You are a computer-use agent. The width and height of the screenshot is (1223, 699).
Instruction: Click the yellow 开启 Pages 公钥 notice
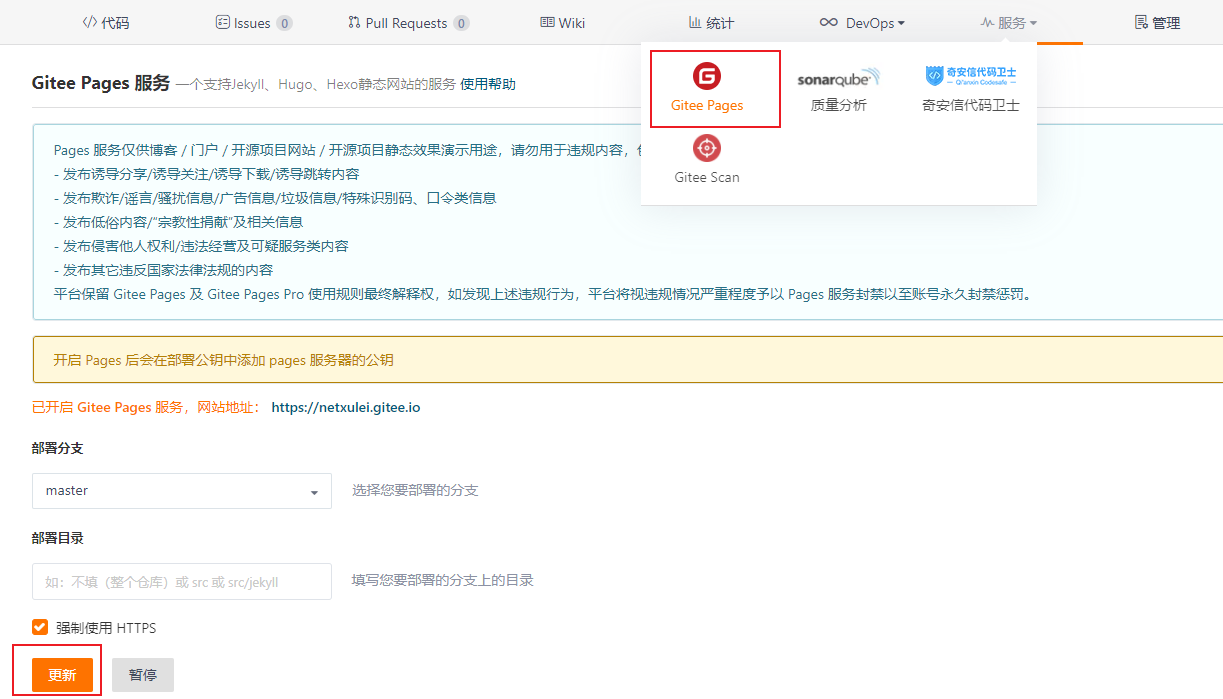click(628, 360)
